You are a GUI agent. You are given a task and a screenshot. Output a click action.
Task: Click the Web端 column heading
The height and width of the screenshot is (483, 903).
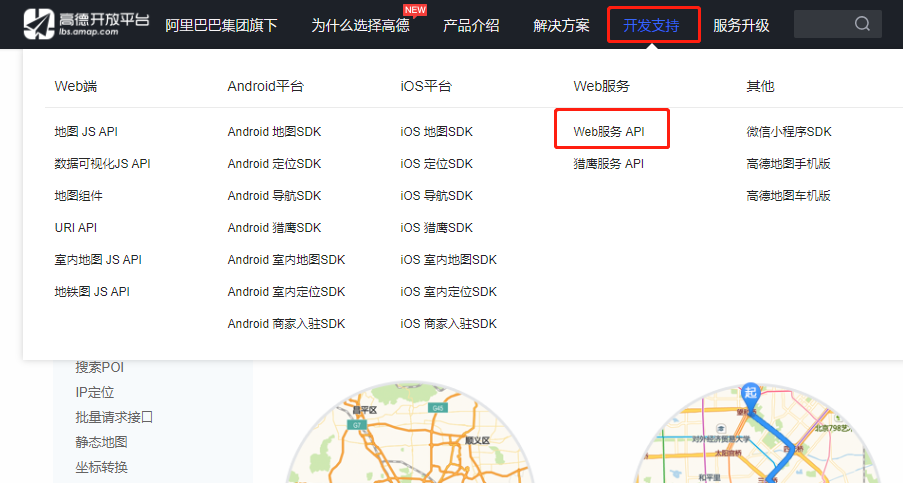click(x=75, y=86)
